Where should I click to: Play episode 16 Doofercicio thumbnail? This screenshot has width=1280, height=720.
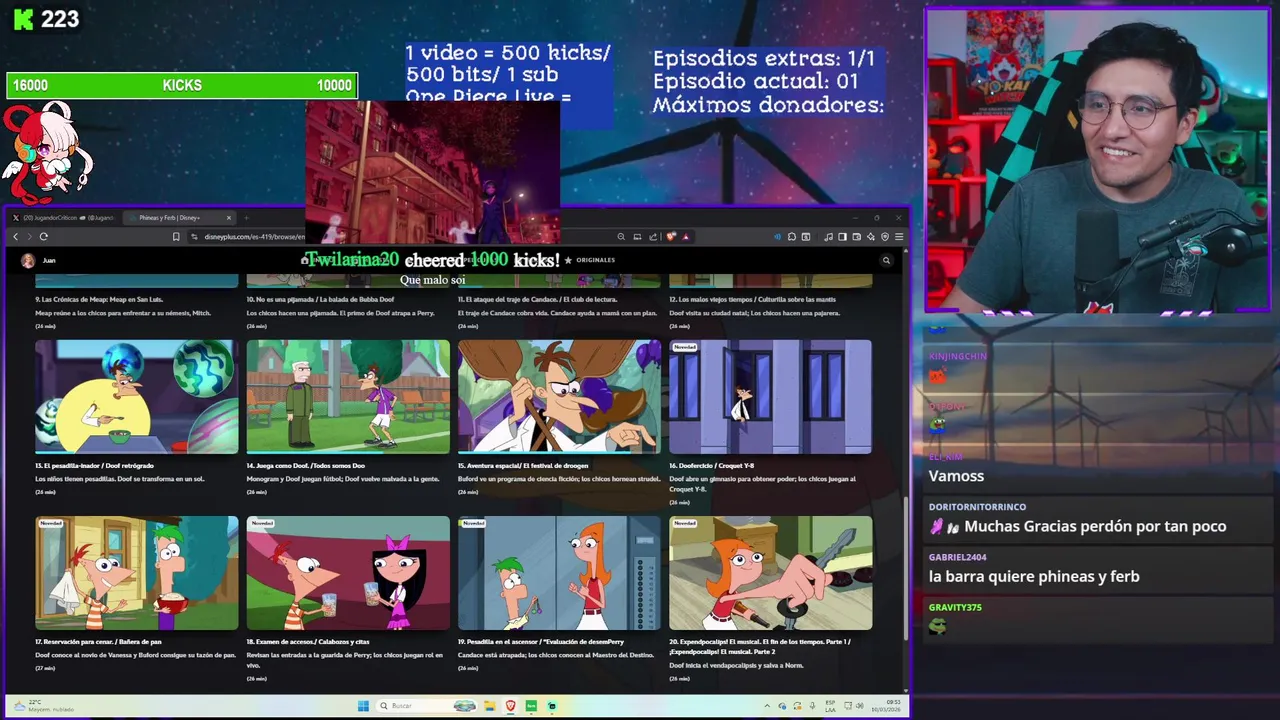tap(770, 397)
